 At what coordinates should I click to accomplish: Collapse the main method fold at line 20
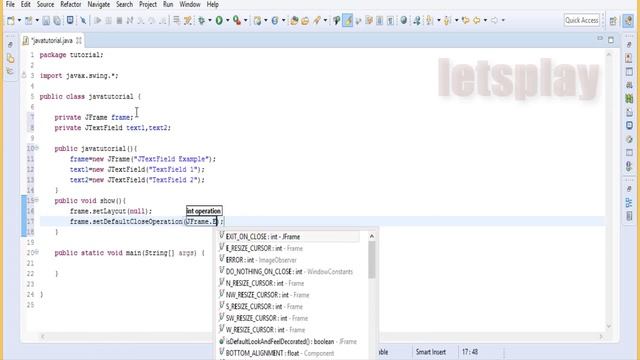(36, 252)
